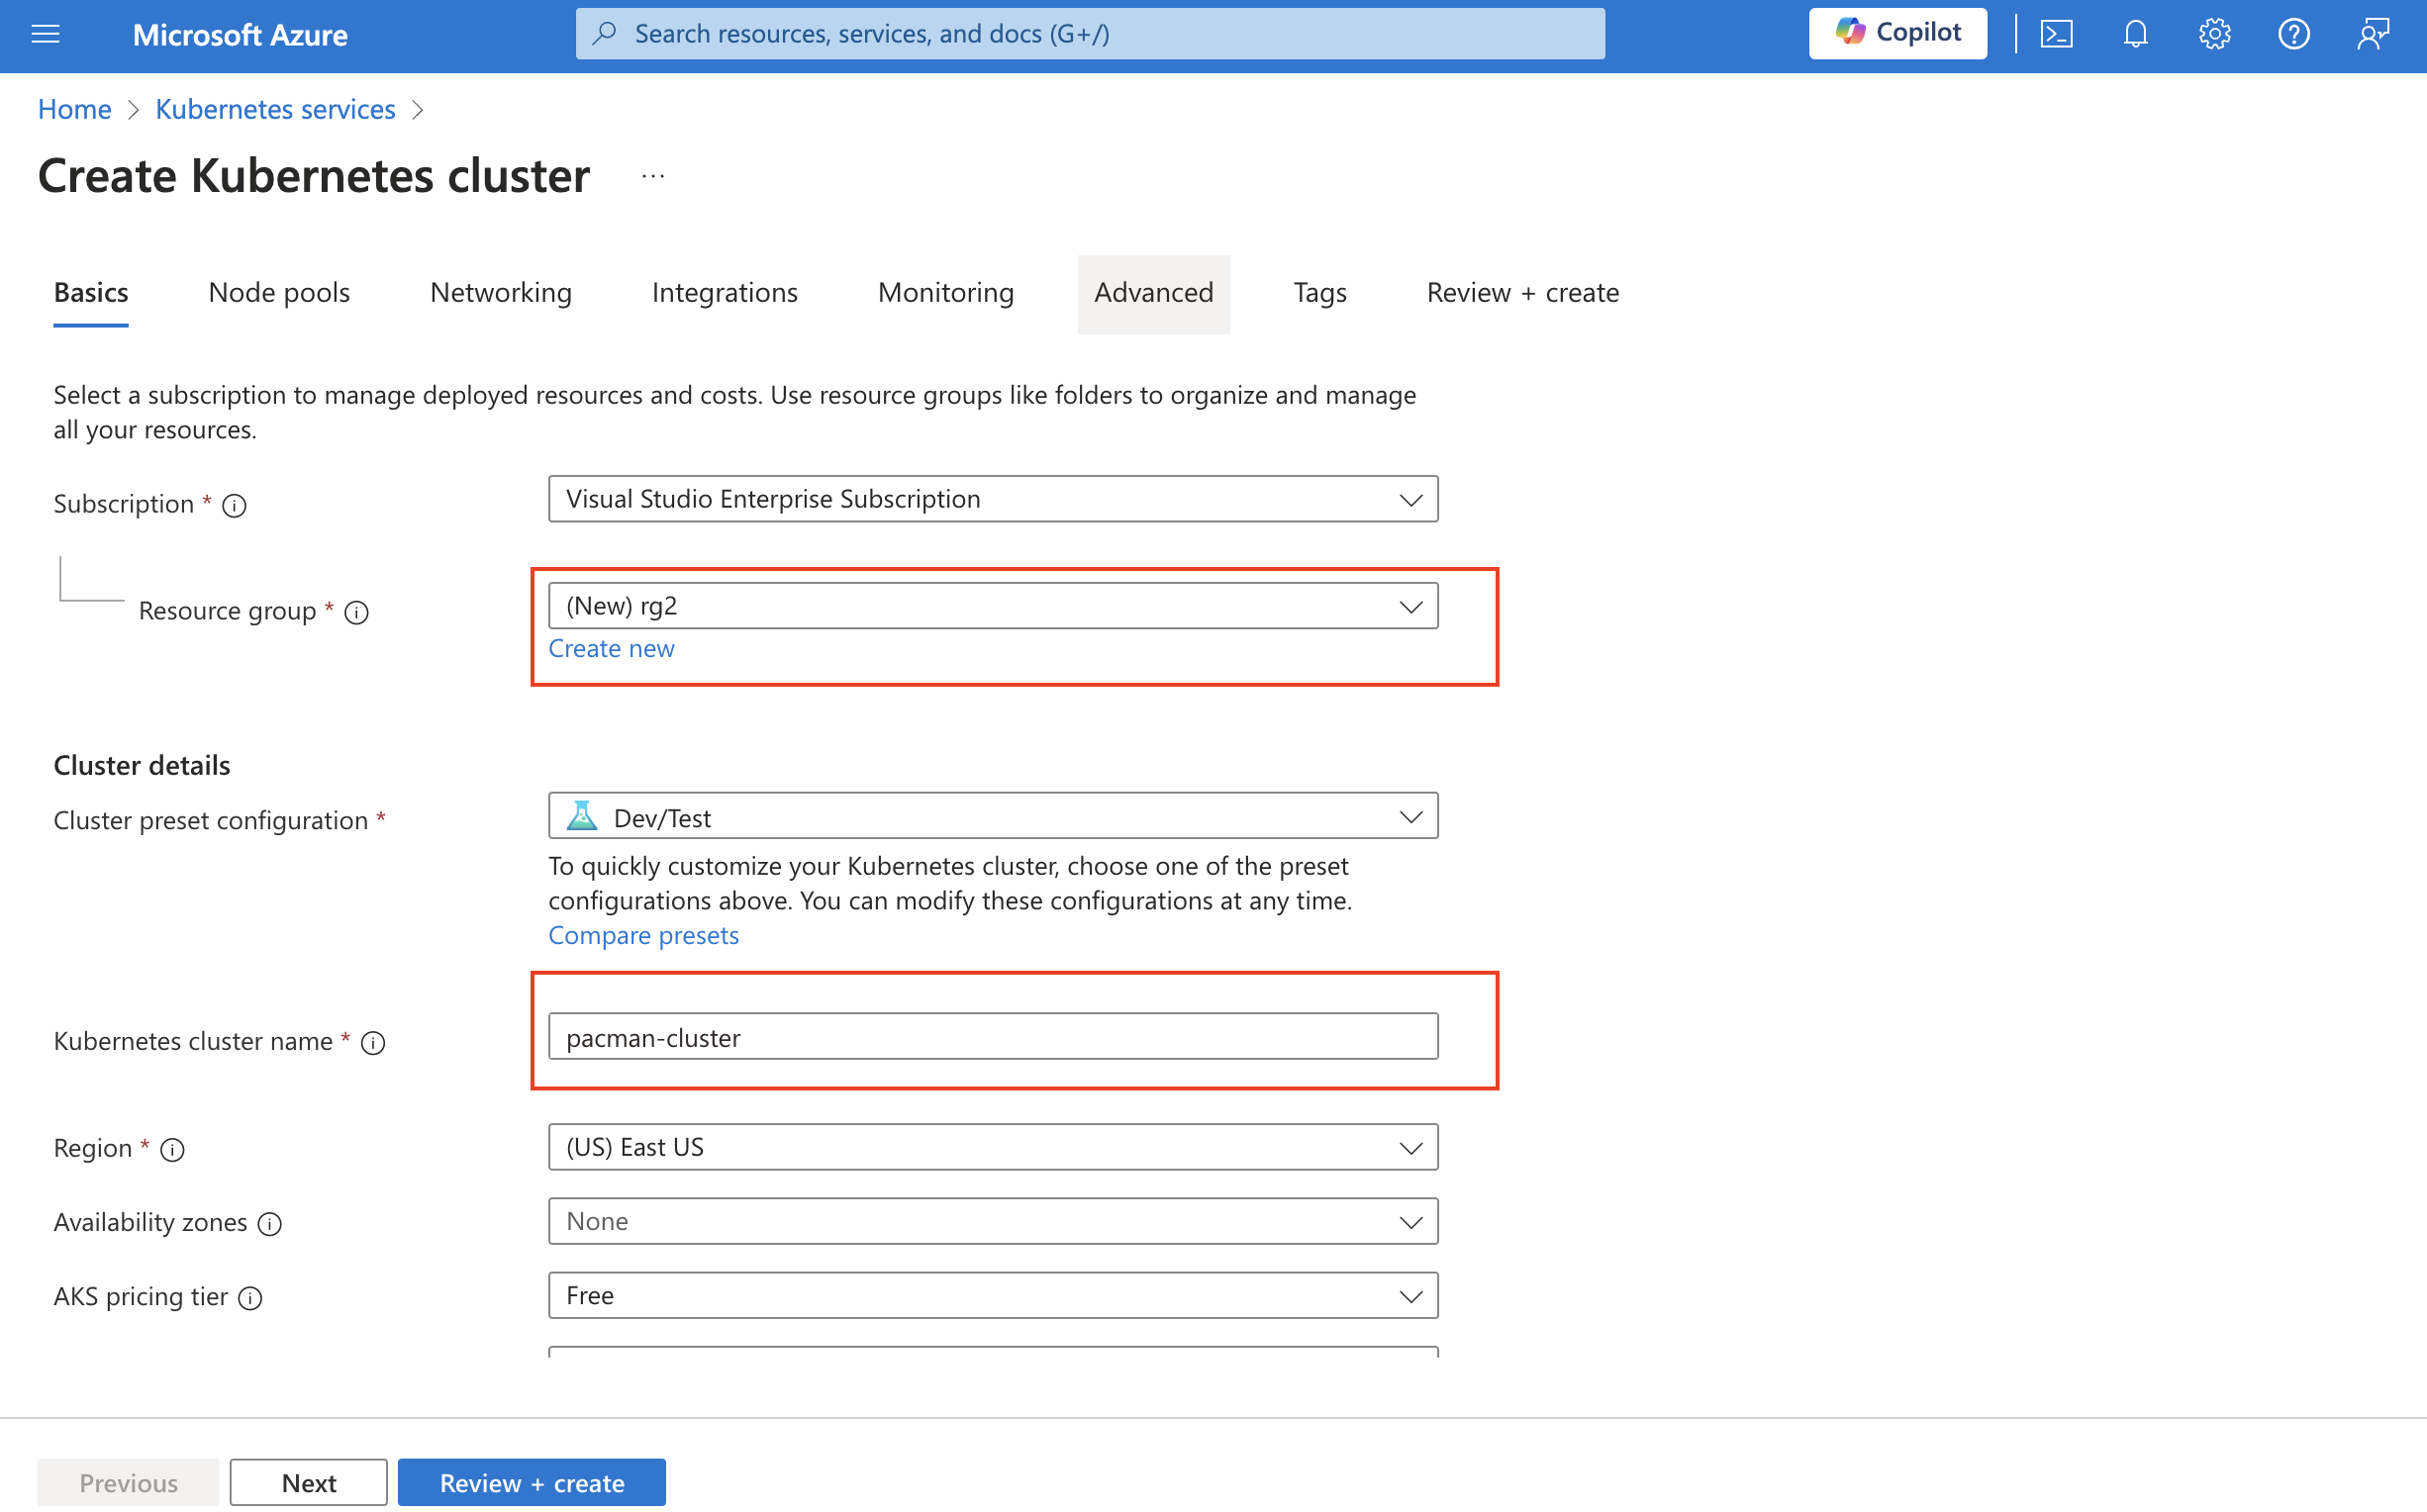Click the Kubernetes cluster name field
2427x1512 pixels.
pos(993,1036)
